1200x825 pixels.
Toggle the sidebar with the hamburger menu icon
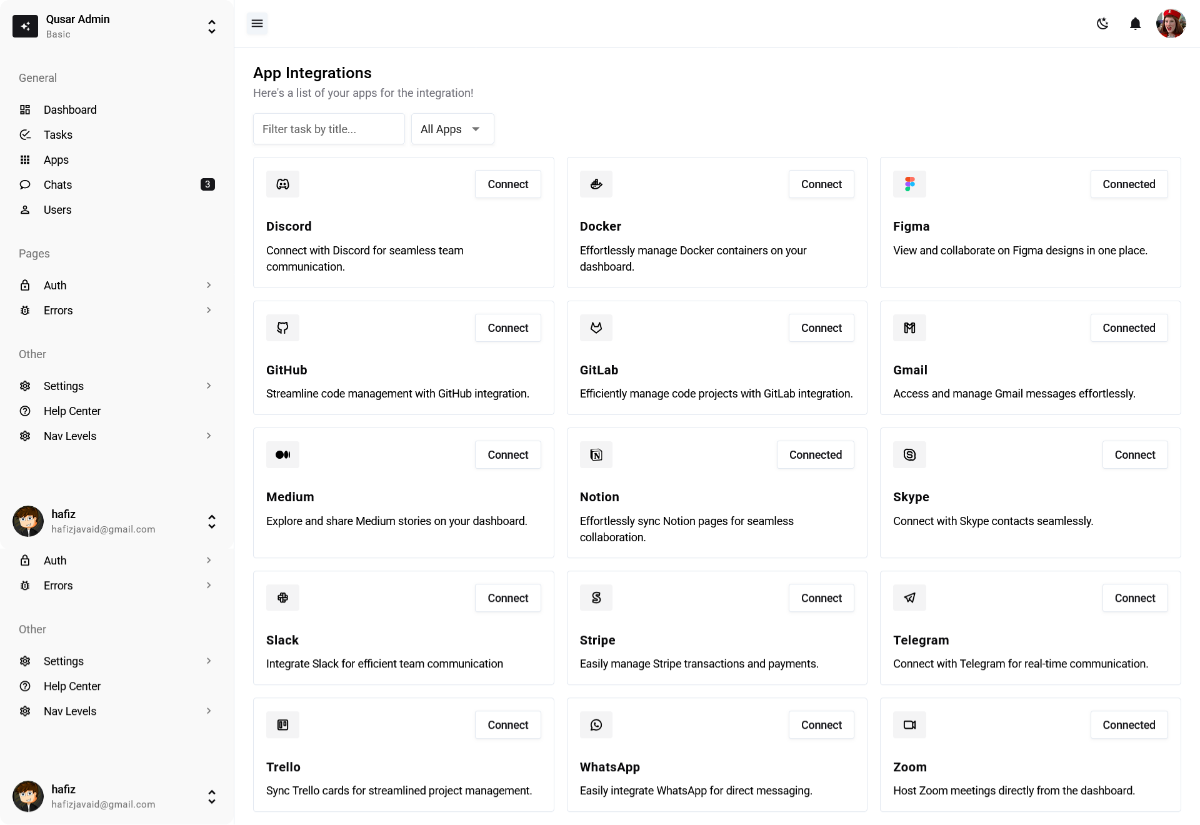257,24
